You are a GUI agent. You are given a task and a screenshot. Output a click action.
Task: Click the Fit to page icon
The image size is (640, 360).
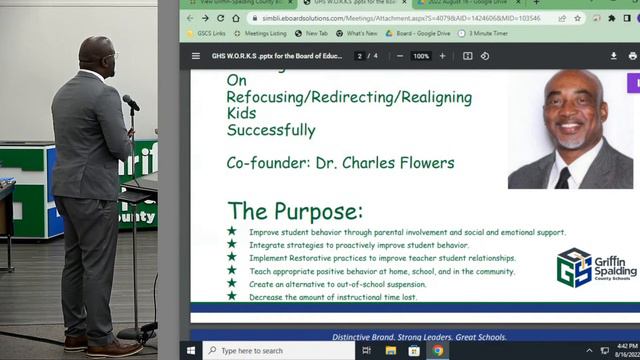468,56
